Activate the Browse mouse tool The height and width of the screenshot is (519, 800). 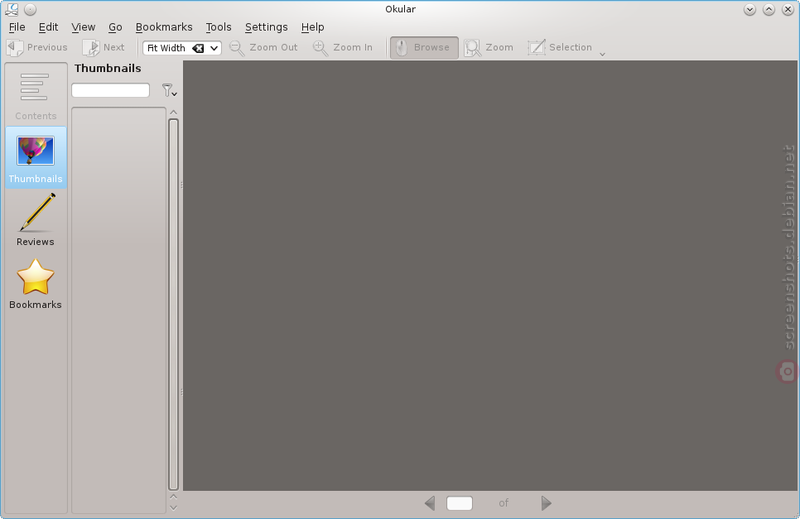click(x=424, y=47)
